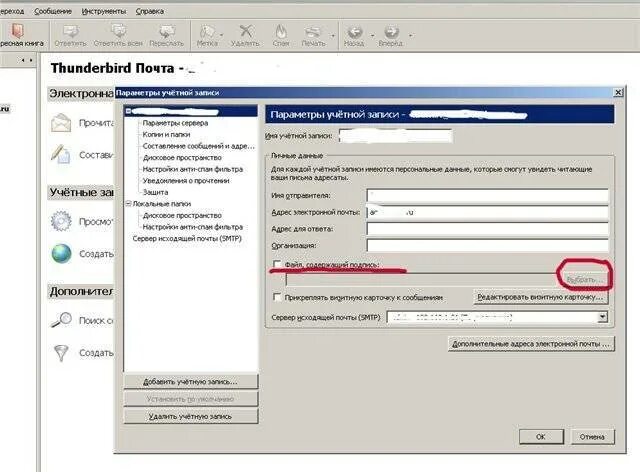This screenshot has width=640, height=472.
Task: Select Параметры сервера in the tree
Action: coord(176,123)
